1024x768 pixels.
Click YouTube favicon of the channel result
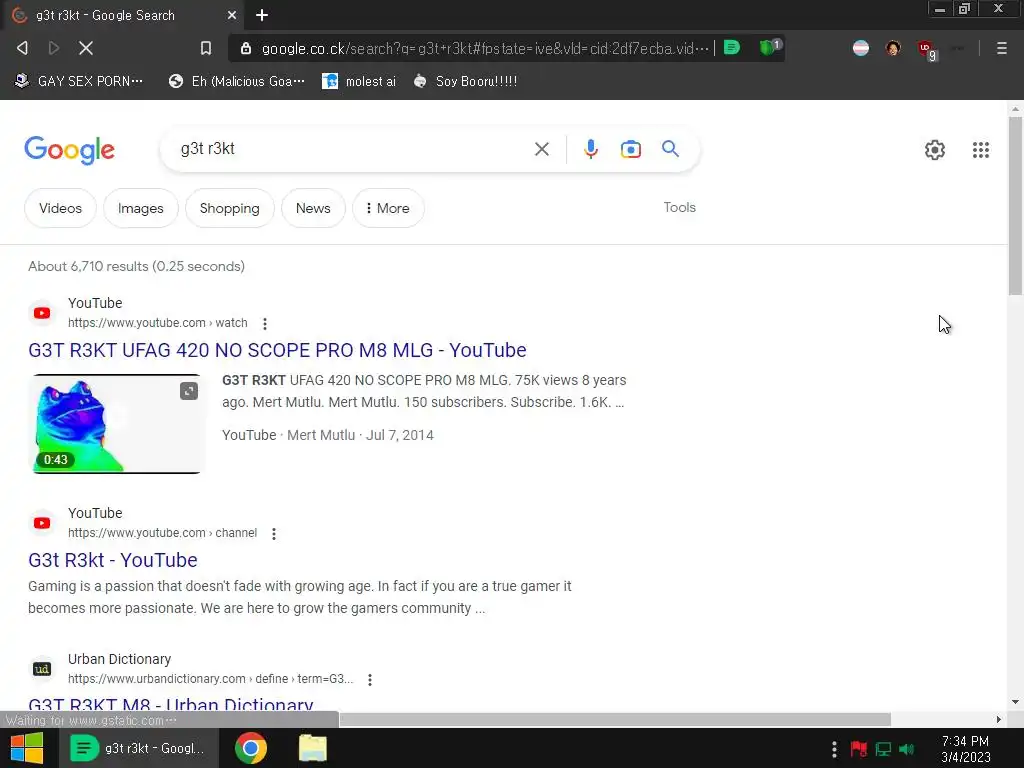pos(42,523)
